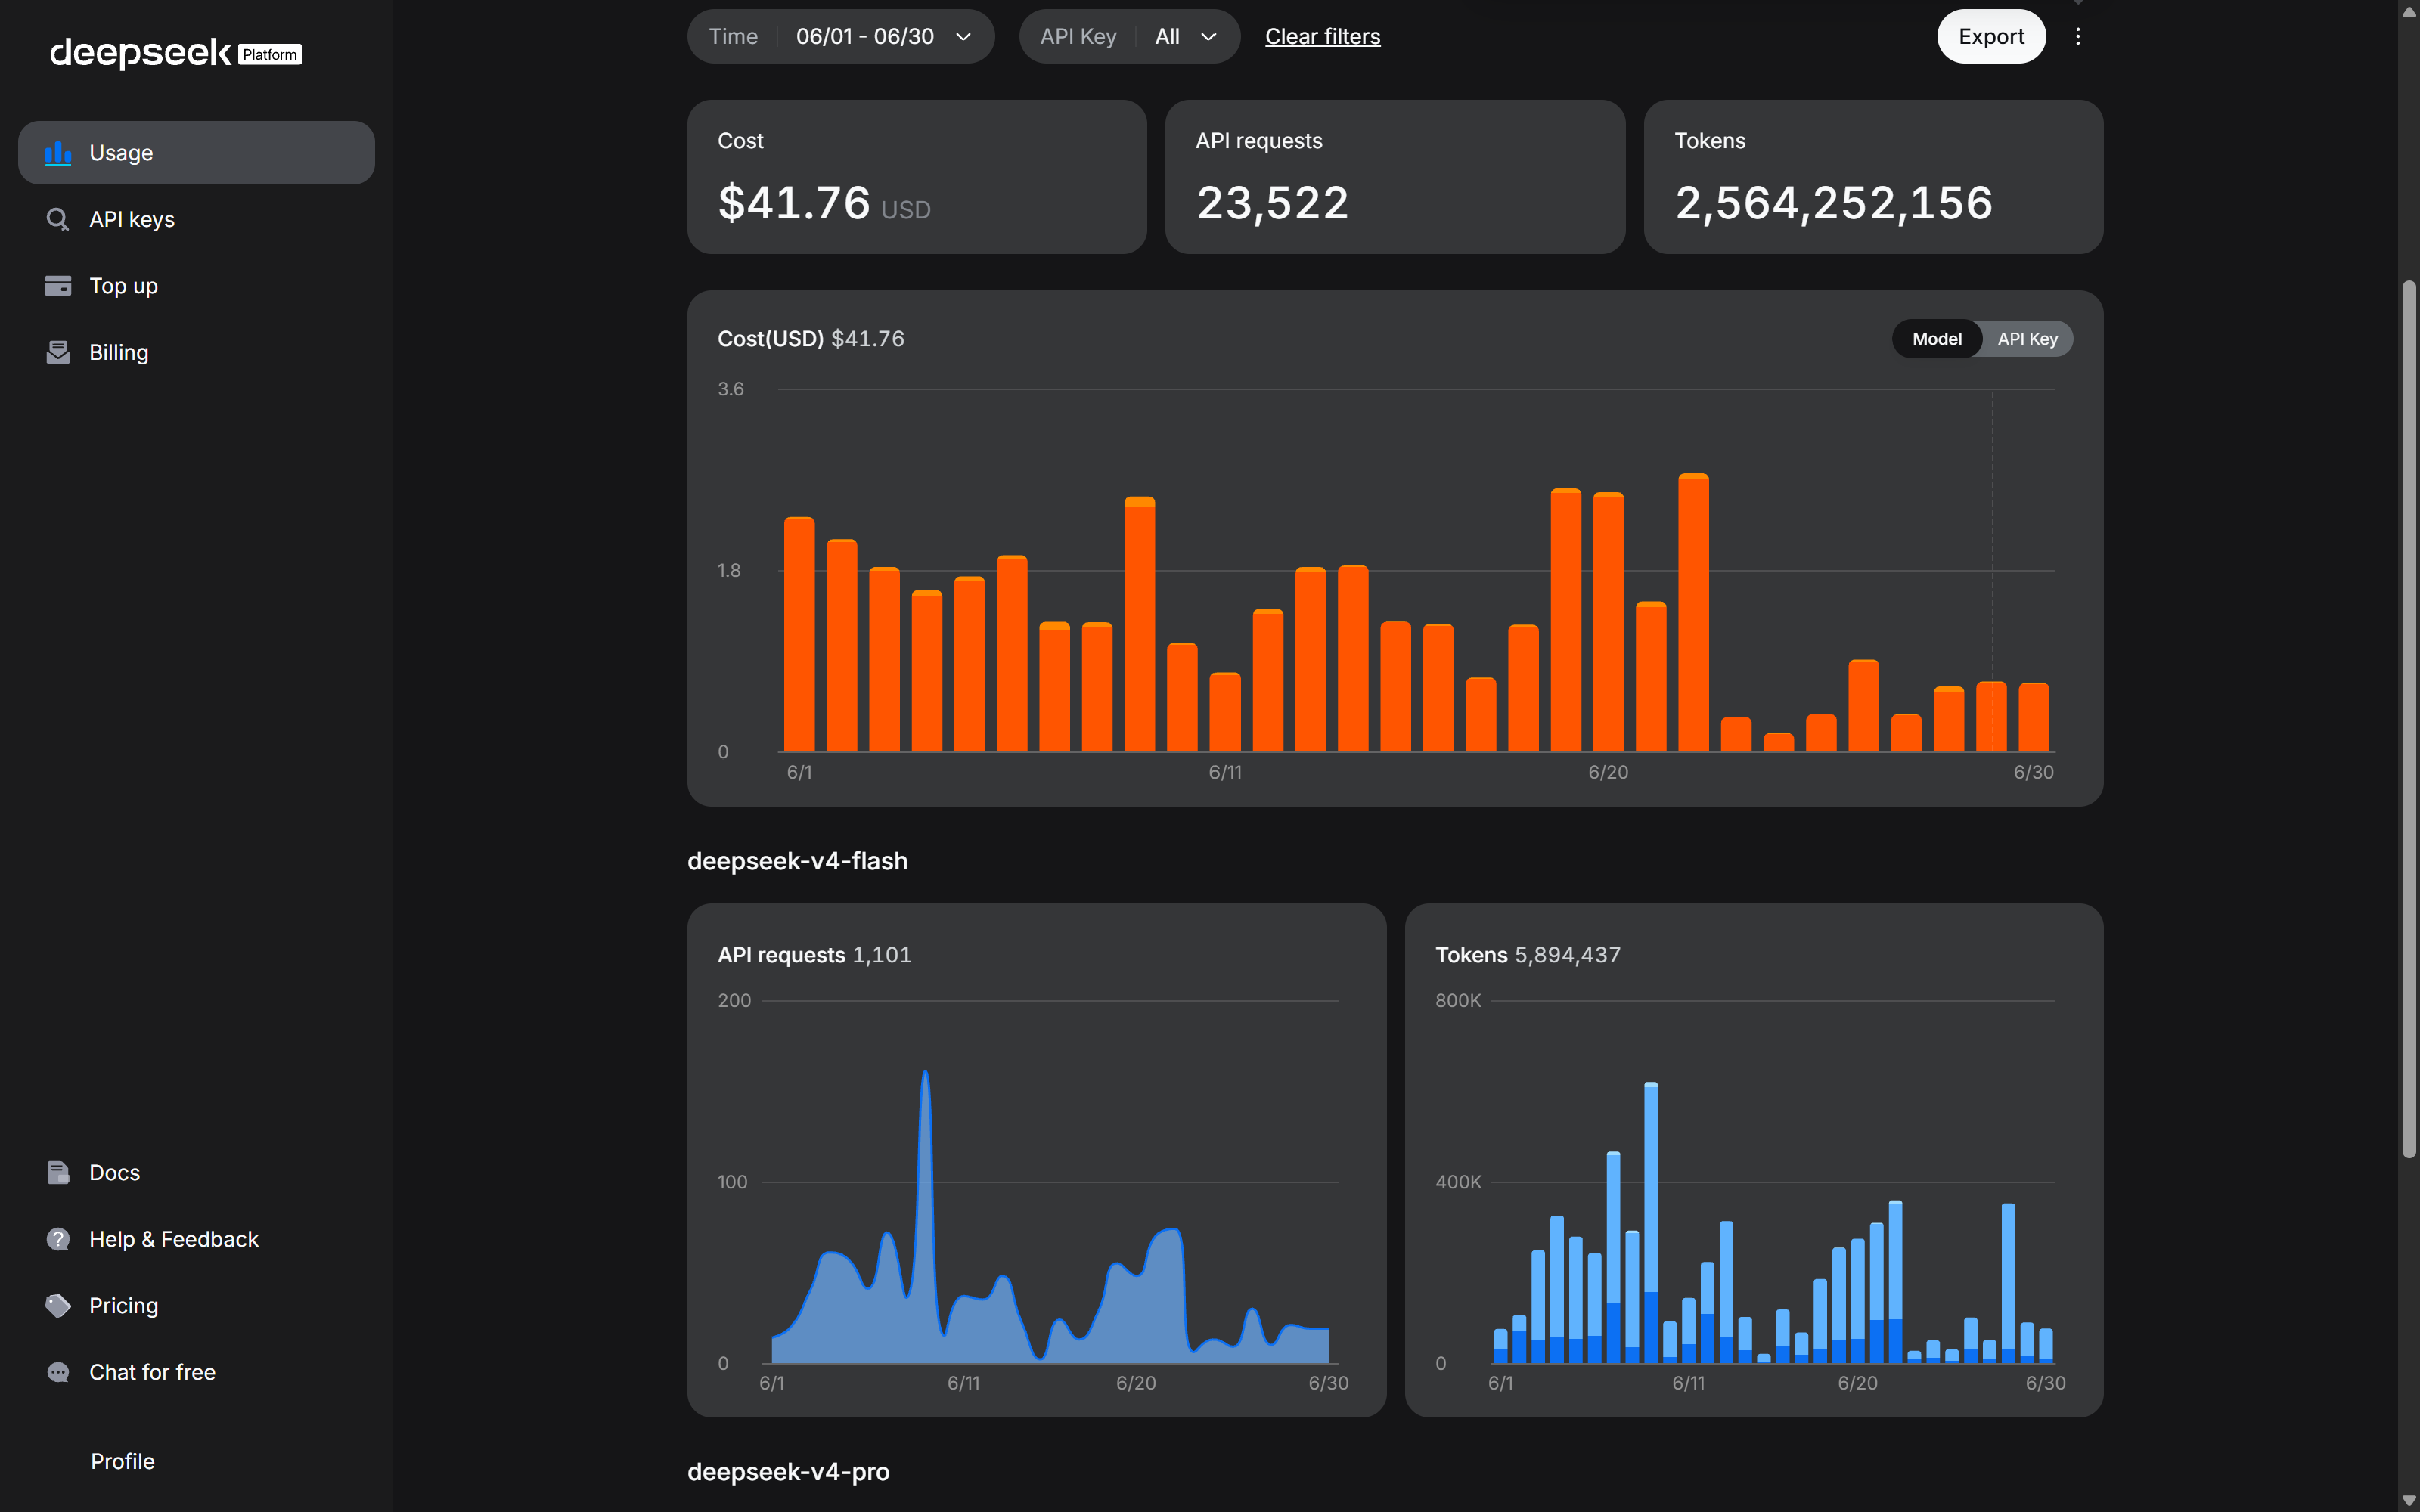Click the tallest orange cost bar

(x=1693, y=612)
